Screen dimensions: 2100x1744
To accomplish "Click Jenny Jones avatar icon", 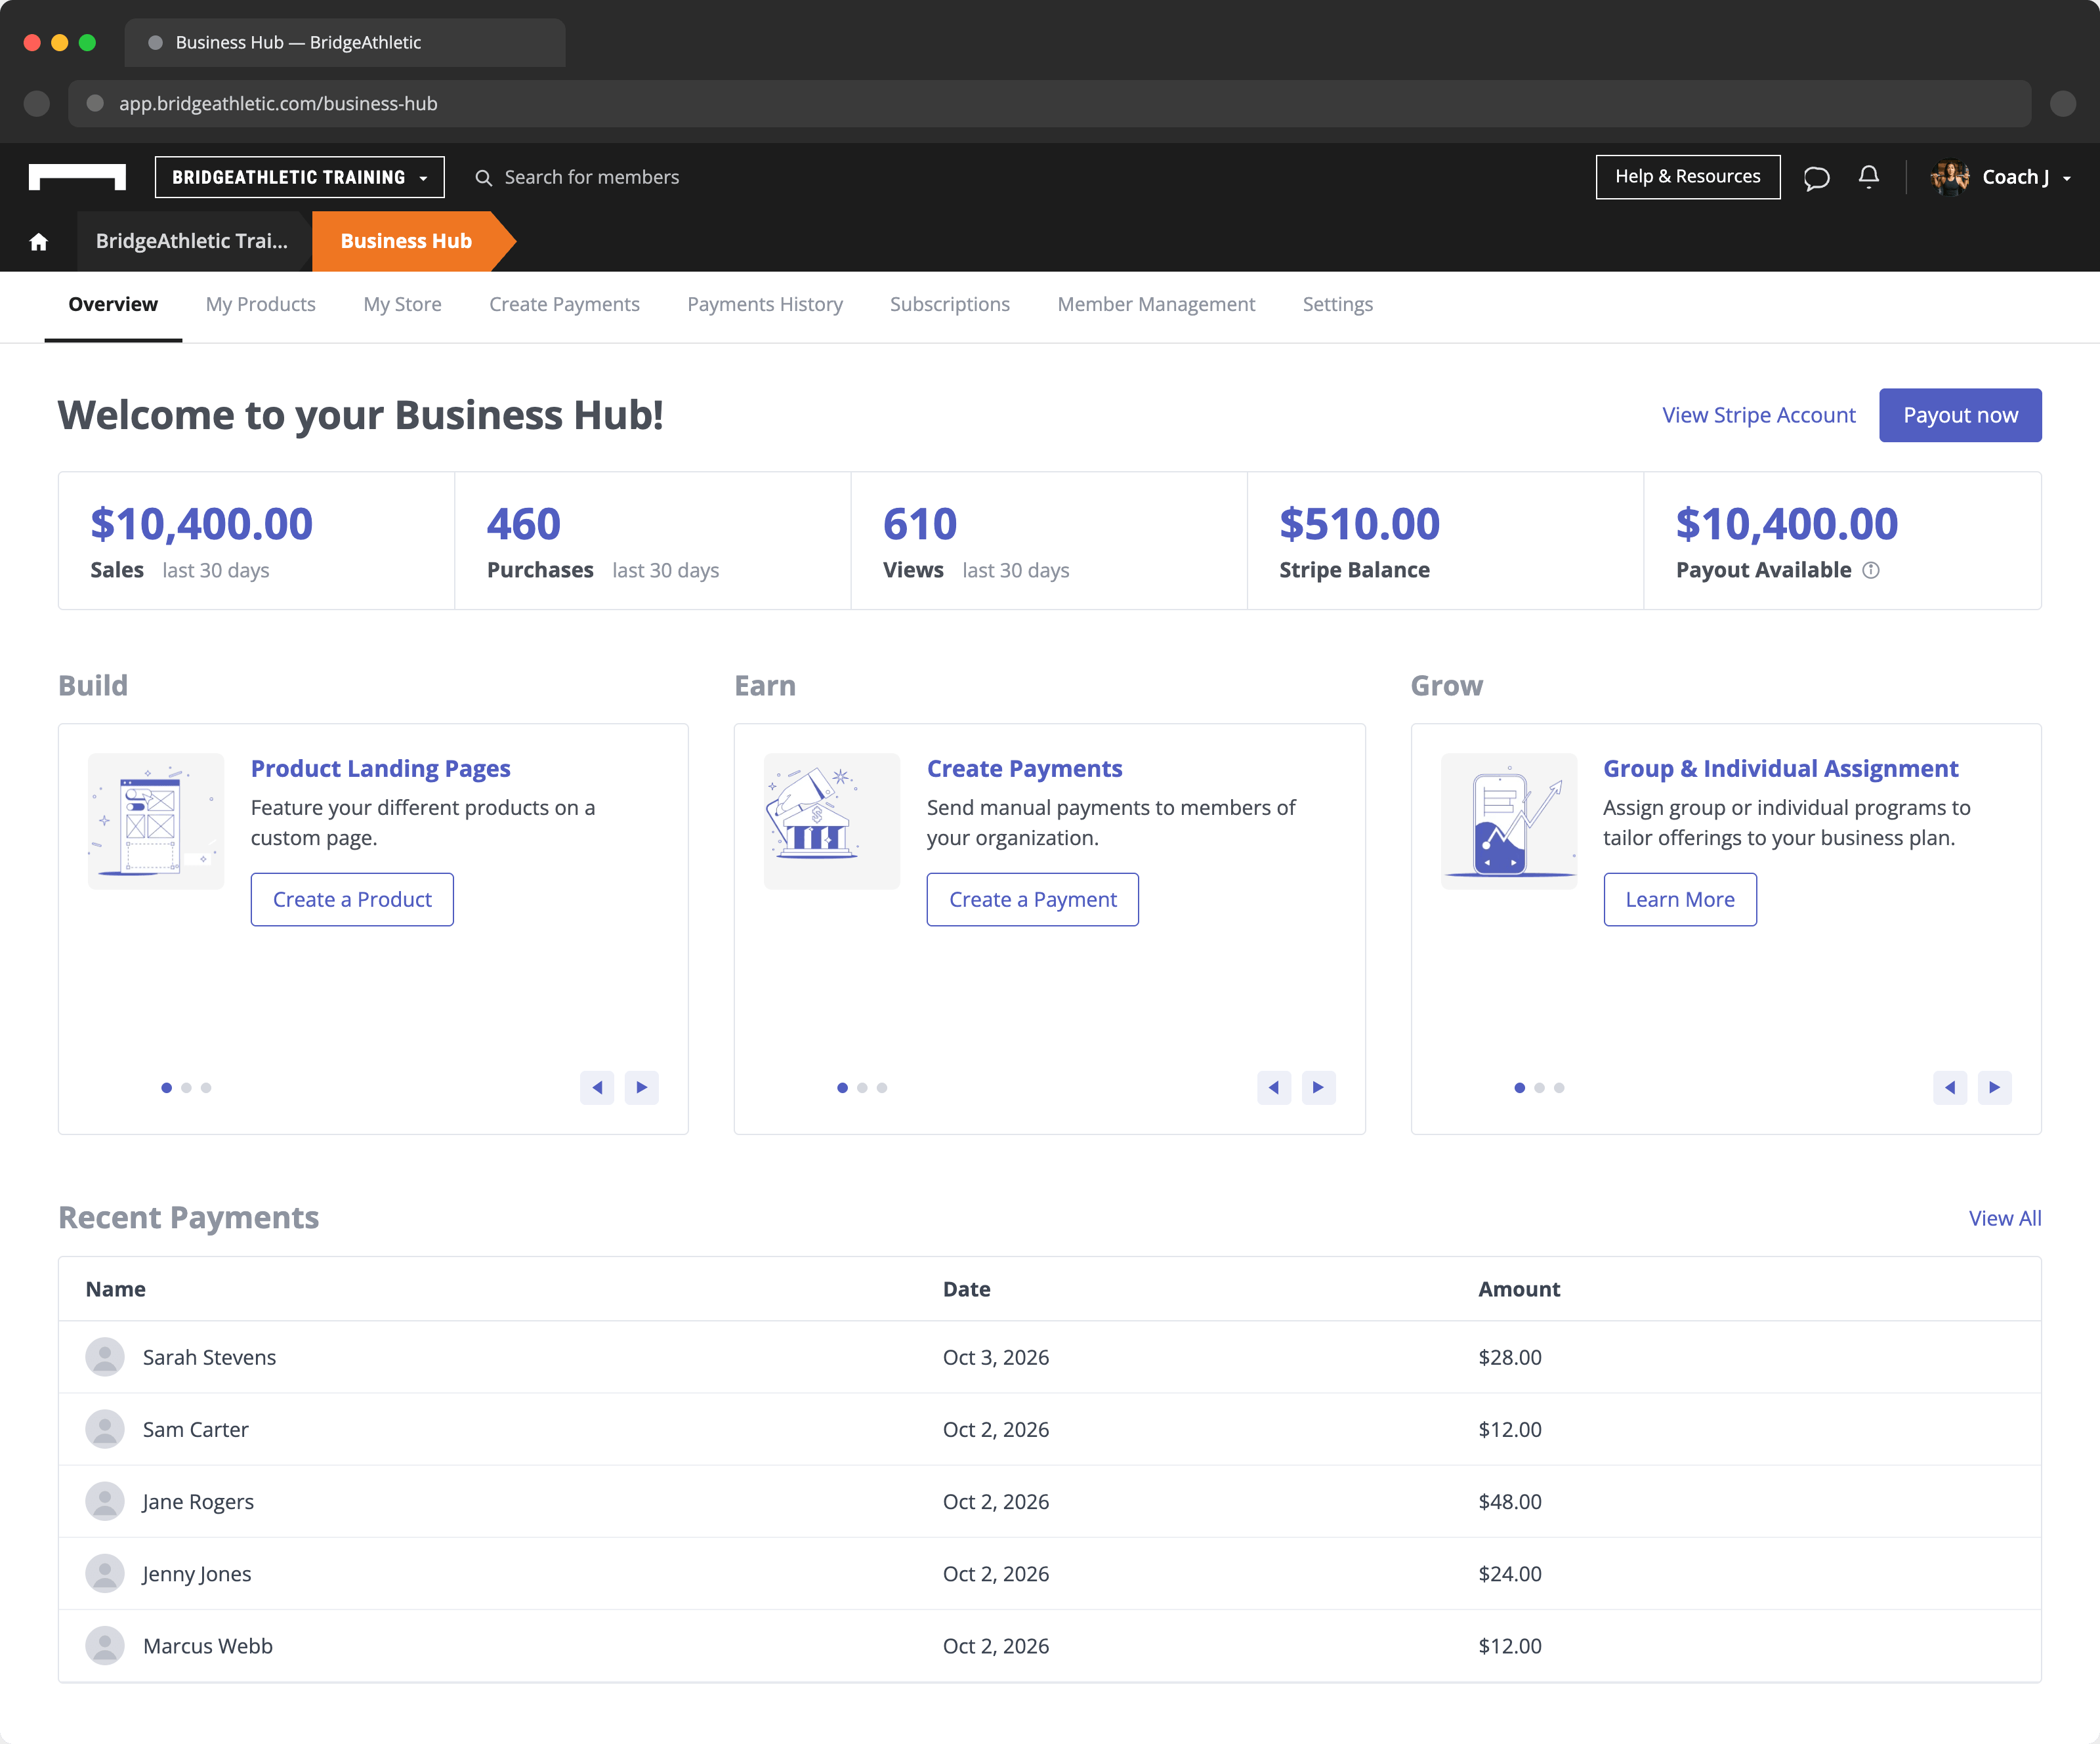I will [x=105, y=1573].
